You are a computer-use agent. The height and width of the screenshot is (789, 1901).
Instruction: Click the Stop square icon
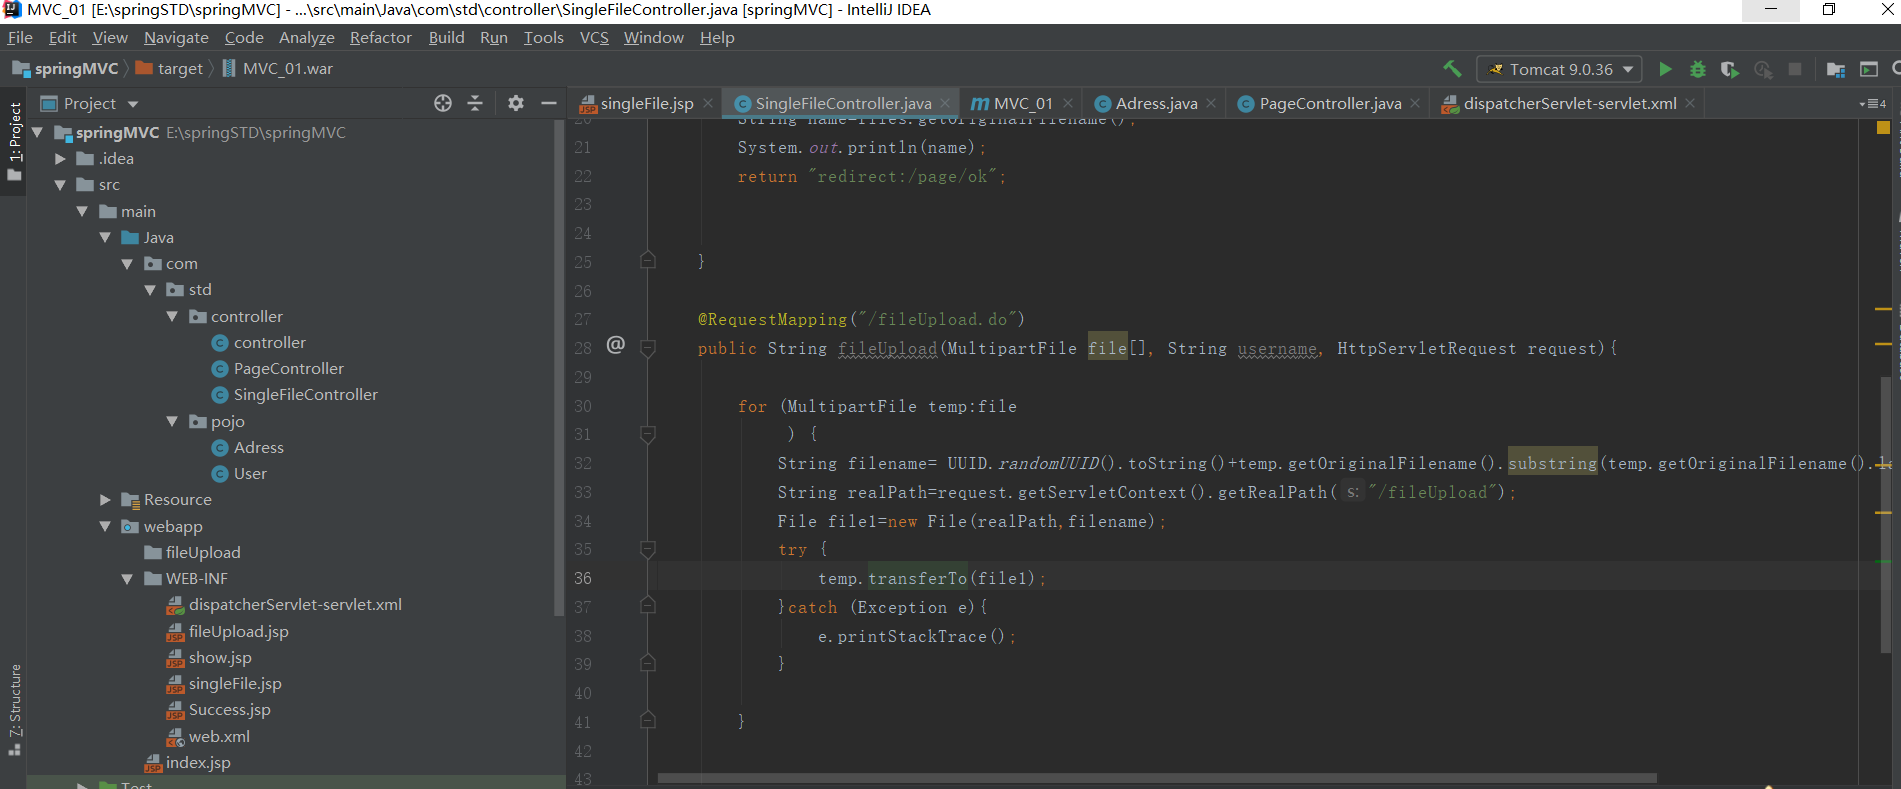[1795, 69]
